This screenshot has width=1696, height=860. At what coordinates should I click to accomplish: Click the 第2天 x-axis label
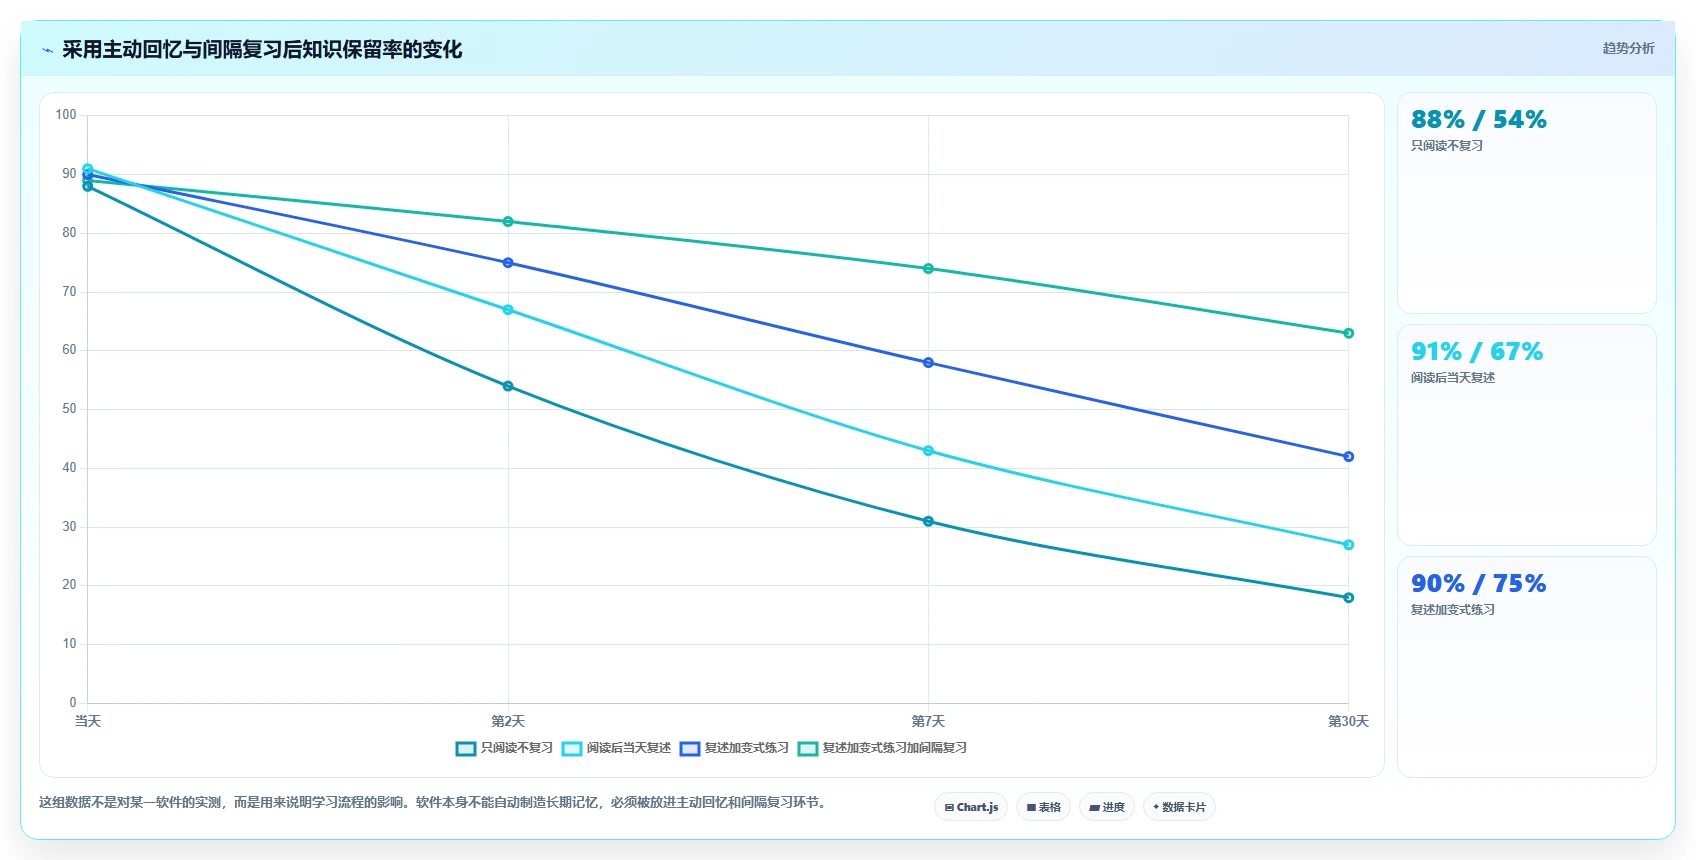508,721
